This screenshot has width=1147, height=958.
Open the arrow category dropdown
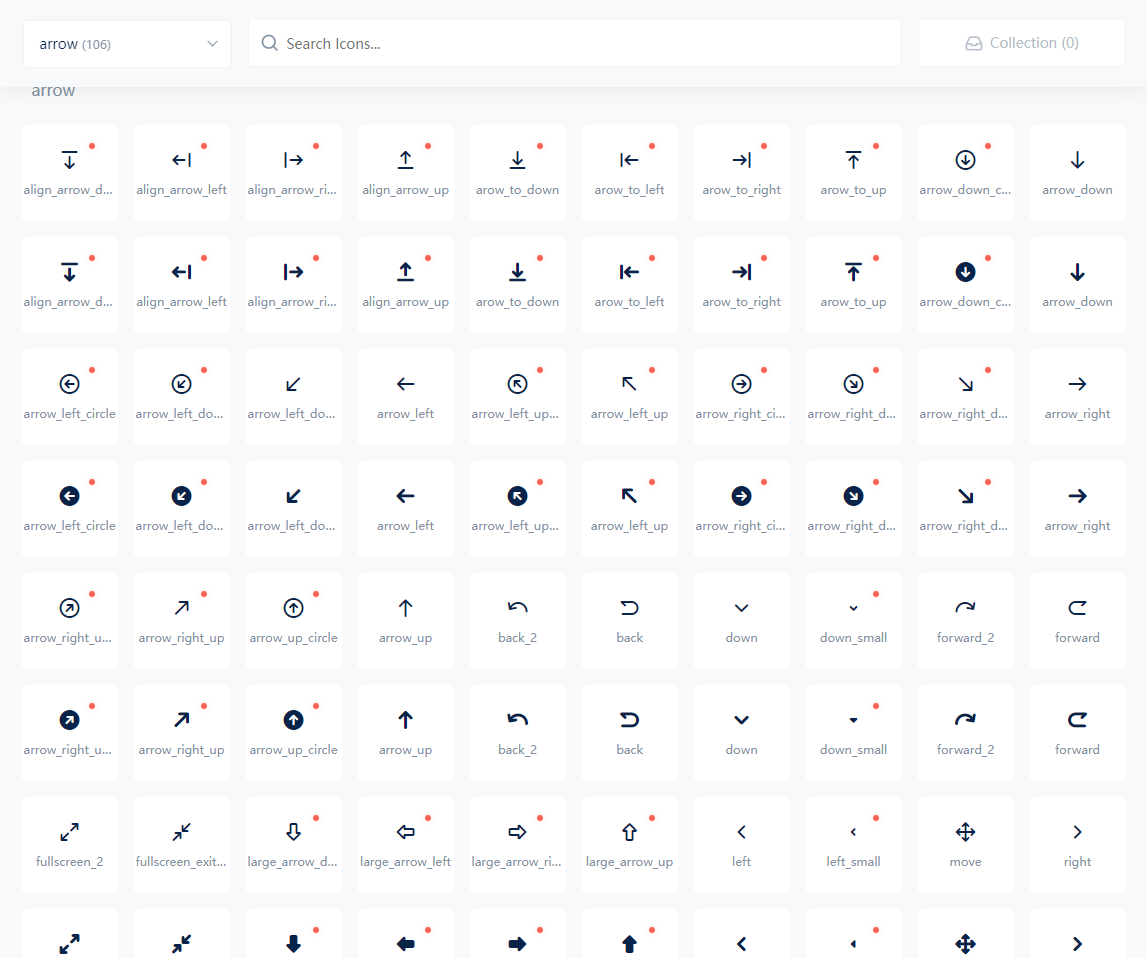tap(127, 44)
